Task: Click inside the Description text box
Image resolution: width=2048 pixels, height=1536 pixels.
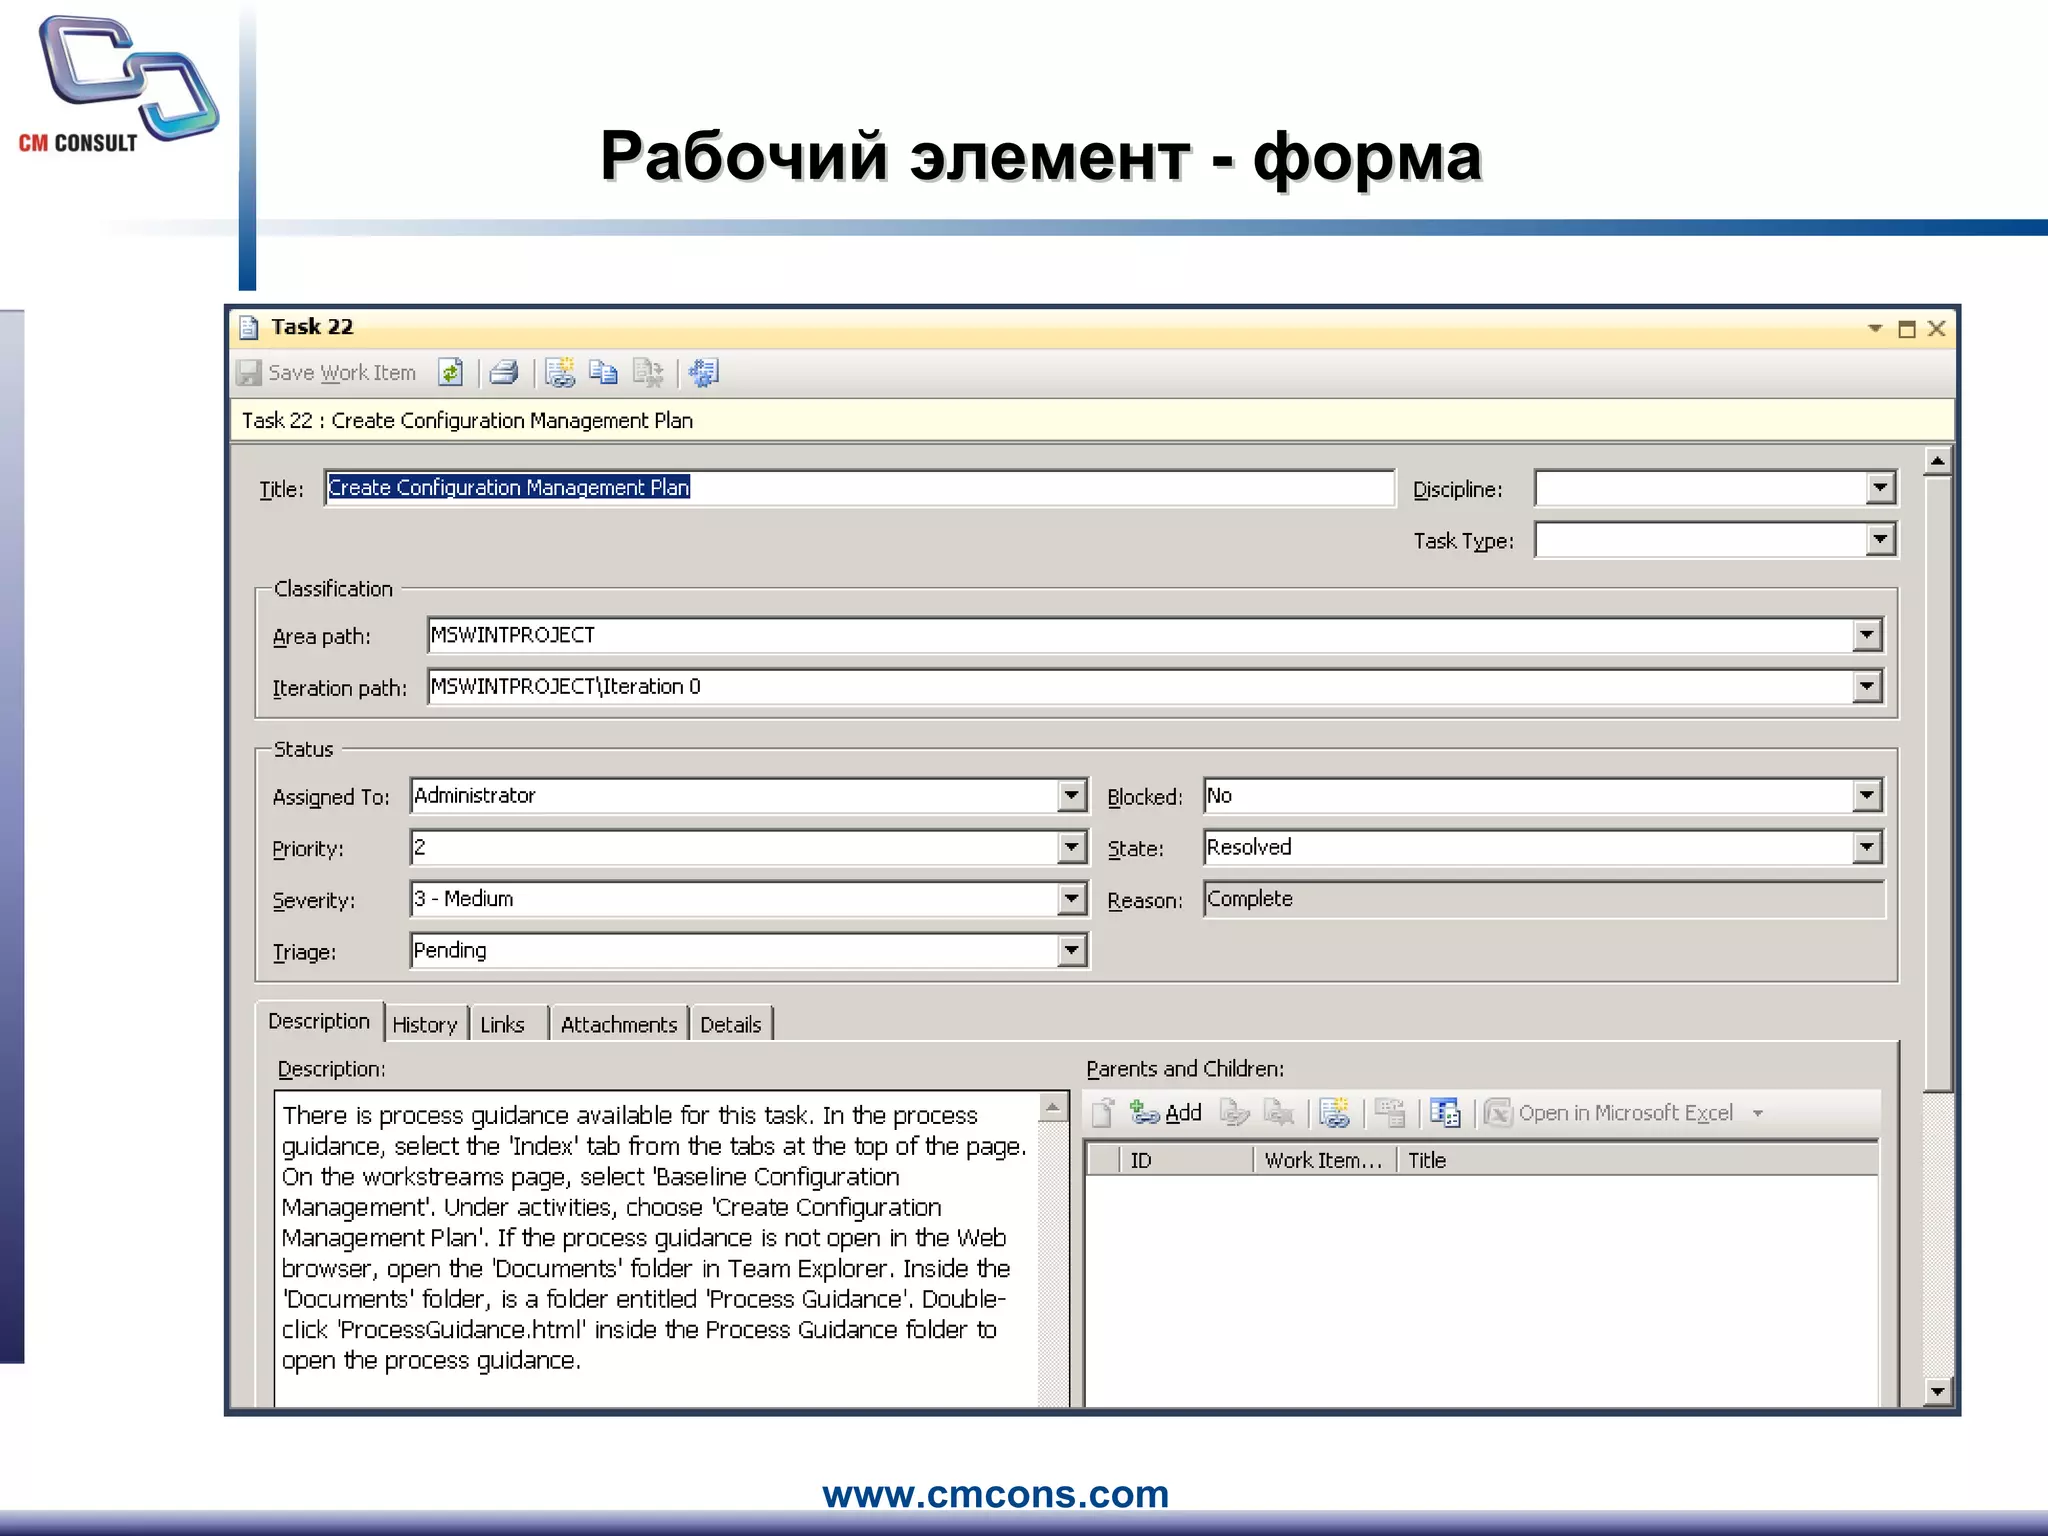Action: click(656, 1248)
